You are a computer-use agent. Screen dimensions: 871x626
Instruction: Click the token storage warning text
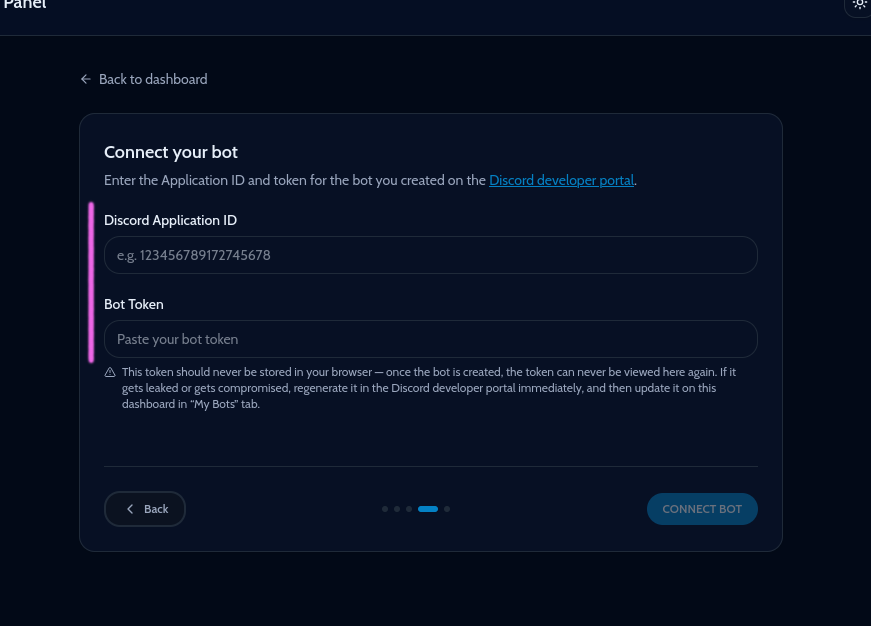[x=429, y=388]
